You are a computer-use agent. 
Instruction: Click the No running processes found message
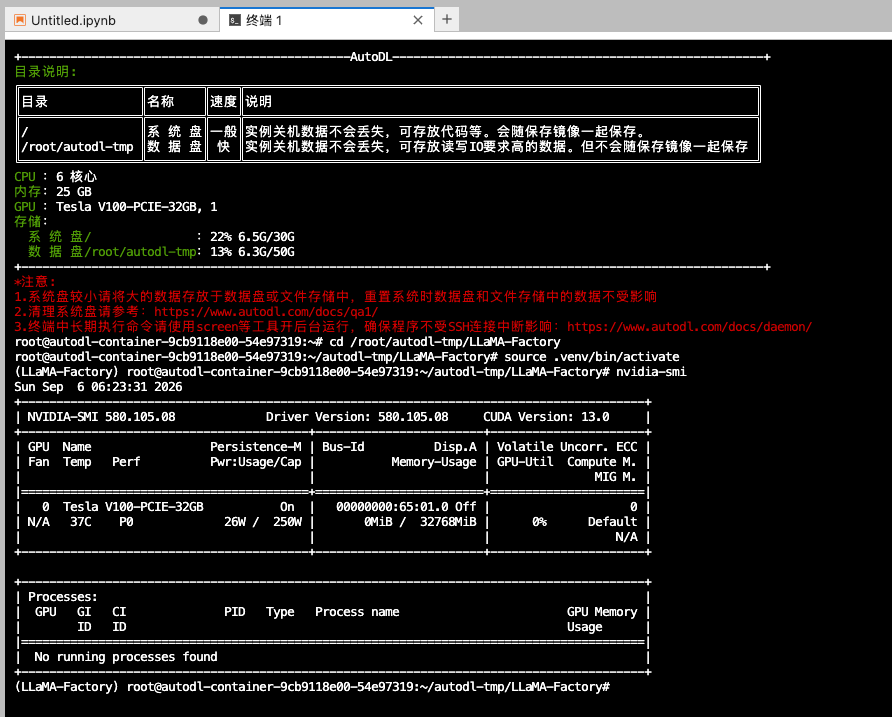pyautogui.click(x=126, y=657)
